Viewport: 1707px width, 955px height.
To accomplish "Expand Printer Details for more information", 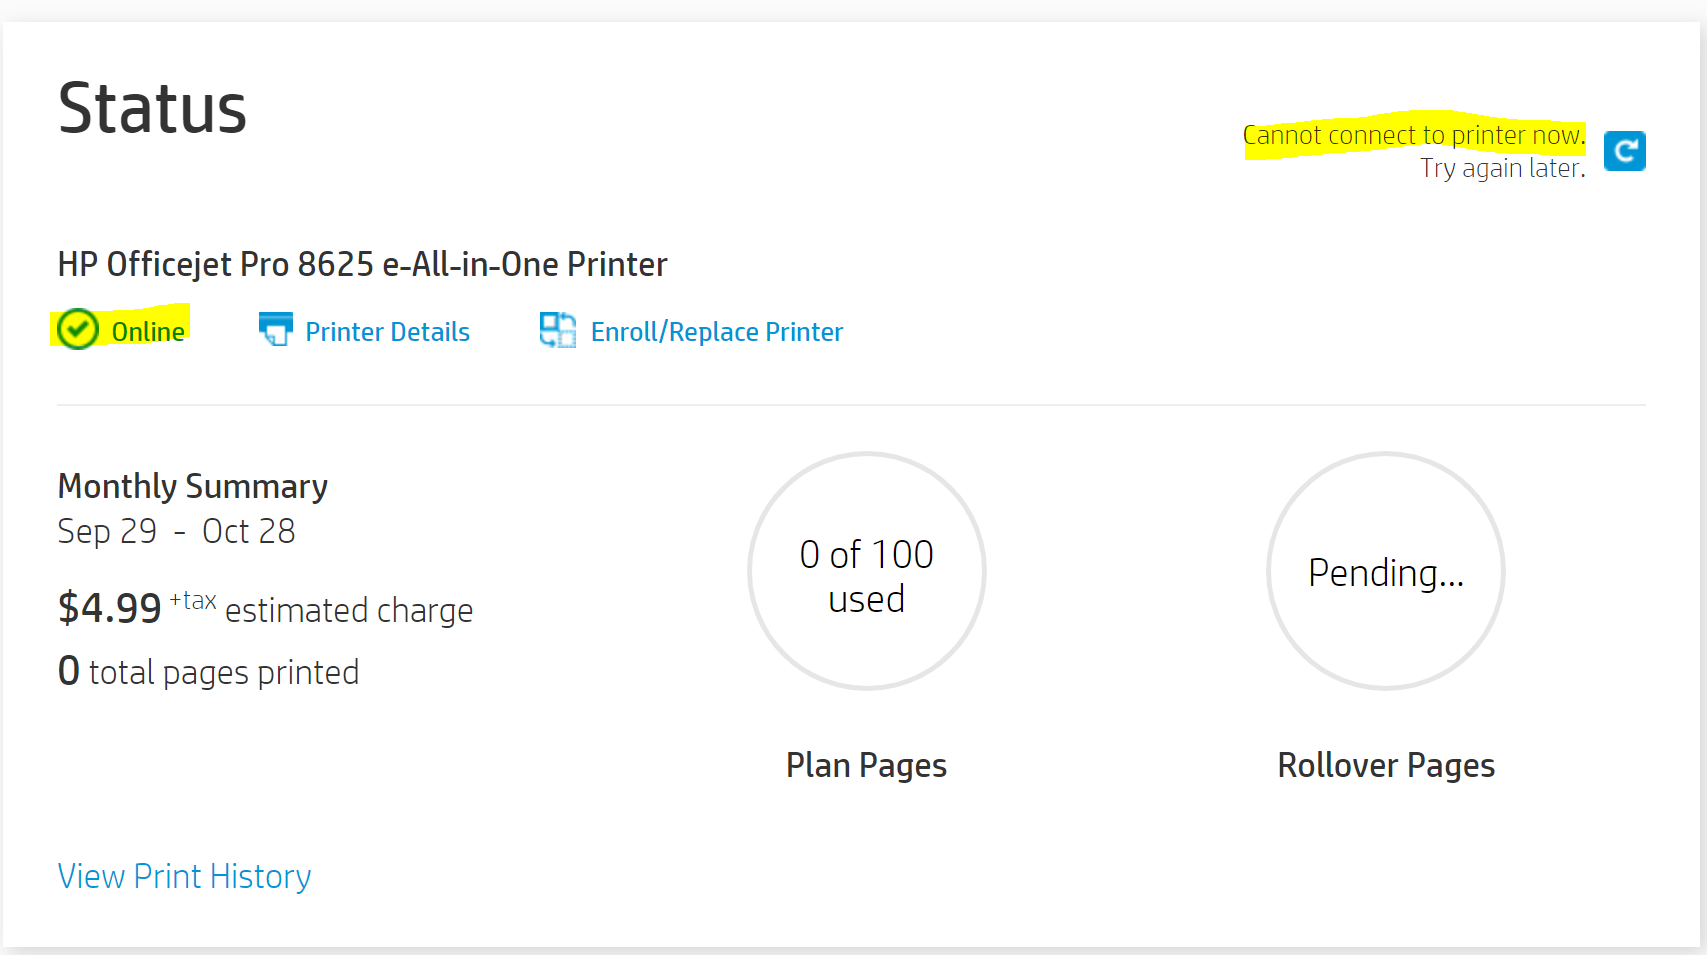I will [x=387, y=331].
